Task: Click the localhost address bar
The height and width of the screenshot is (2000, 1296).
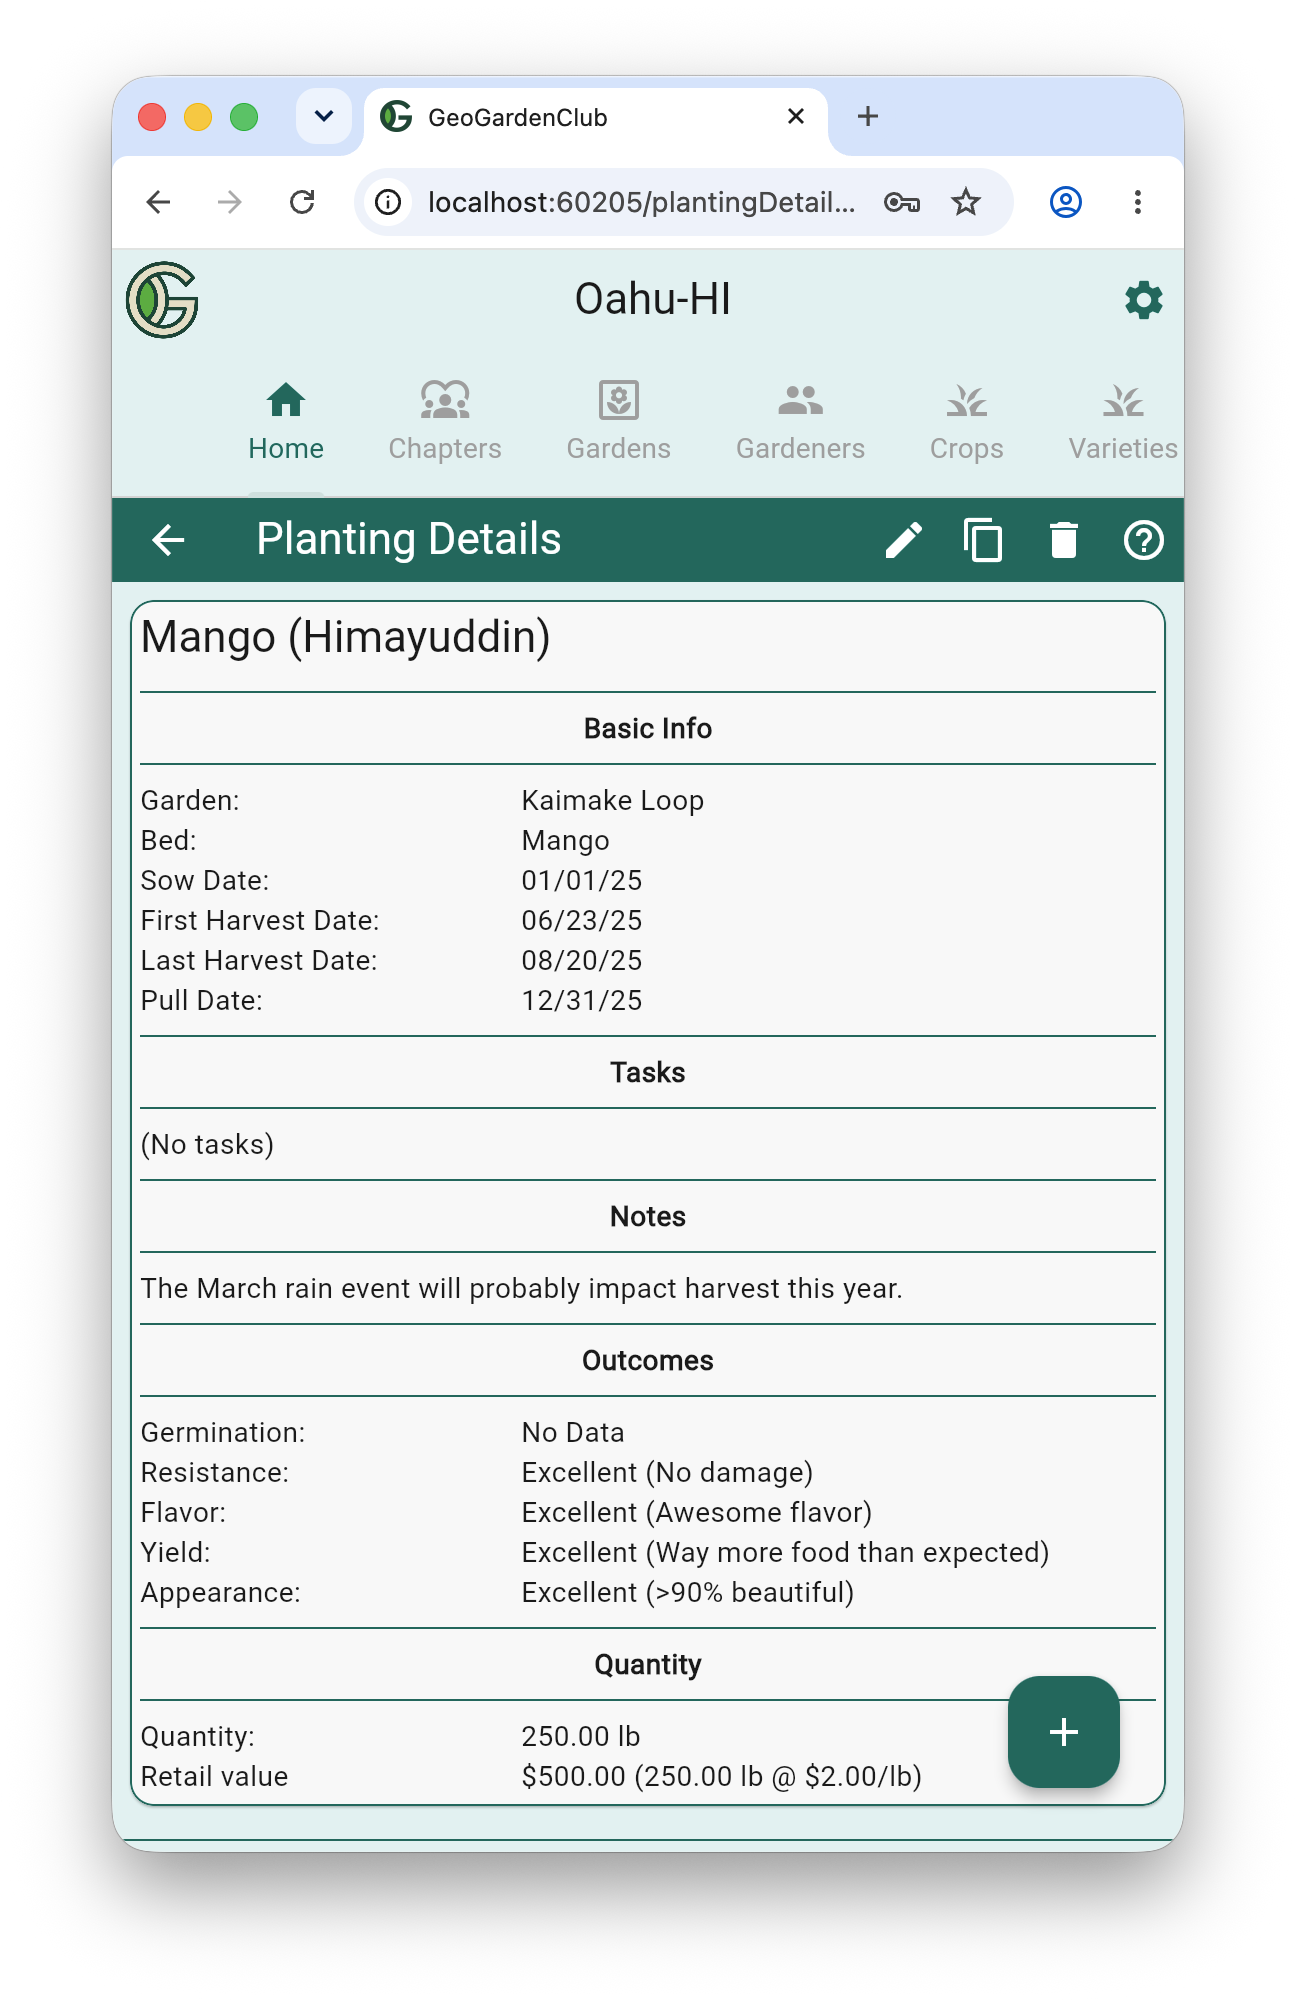Action: [x=640, y=202]
